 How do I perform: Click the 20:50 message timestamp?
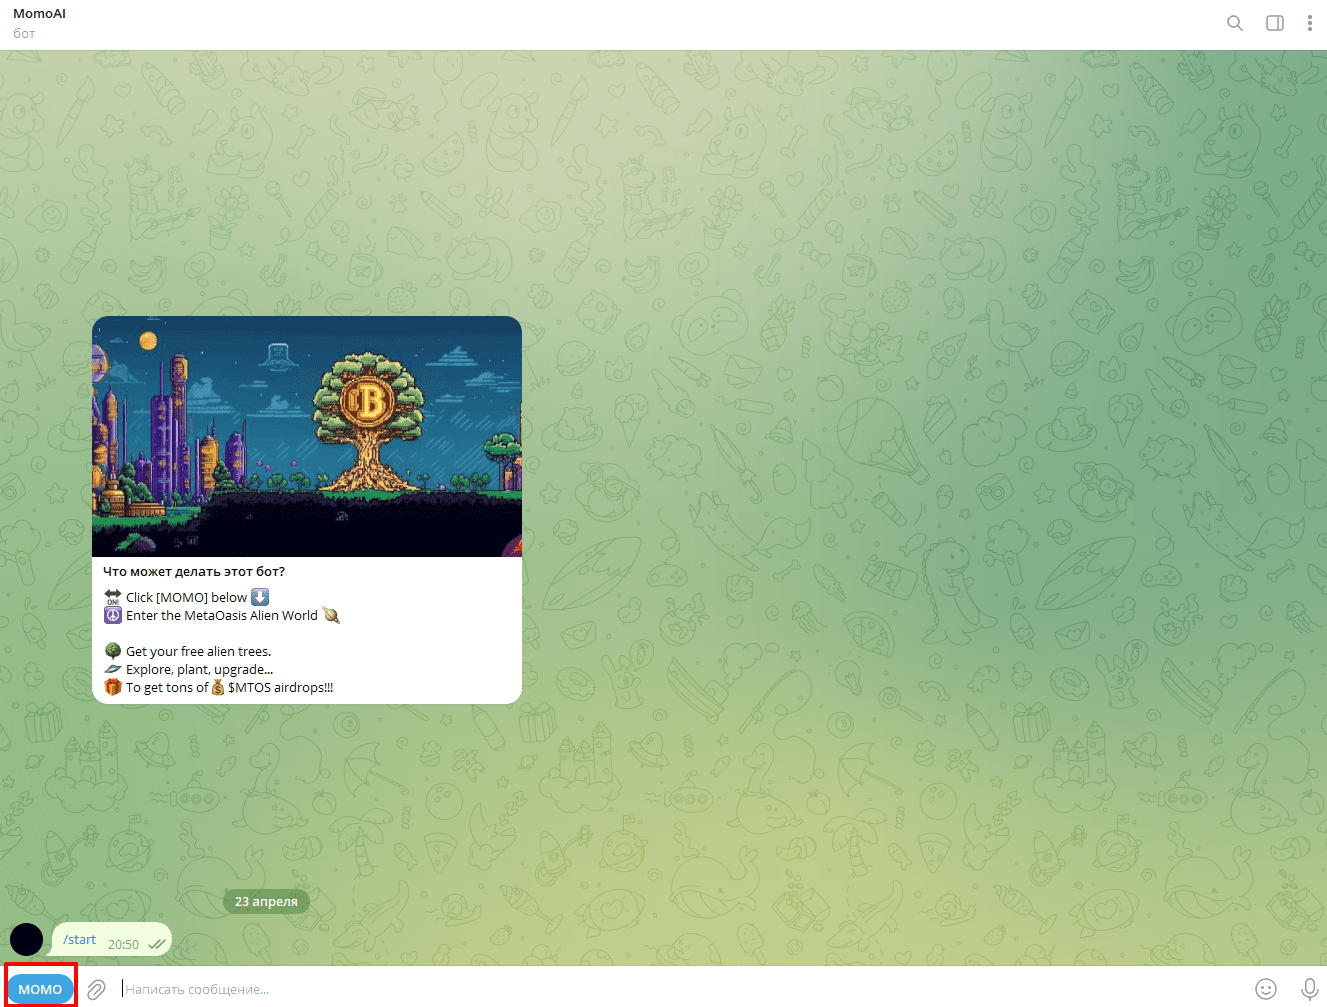coord(123,944)
